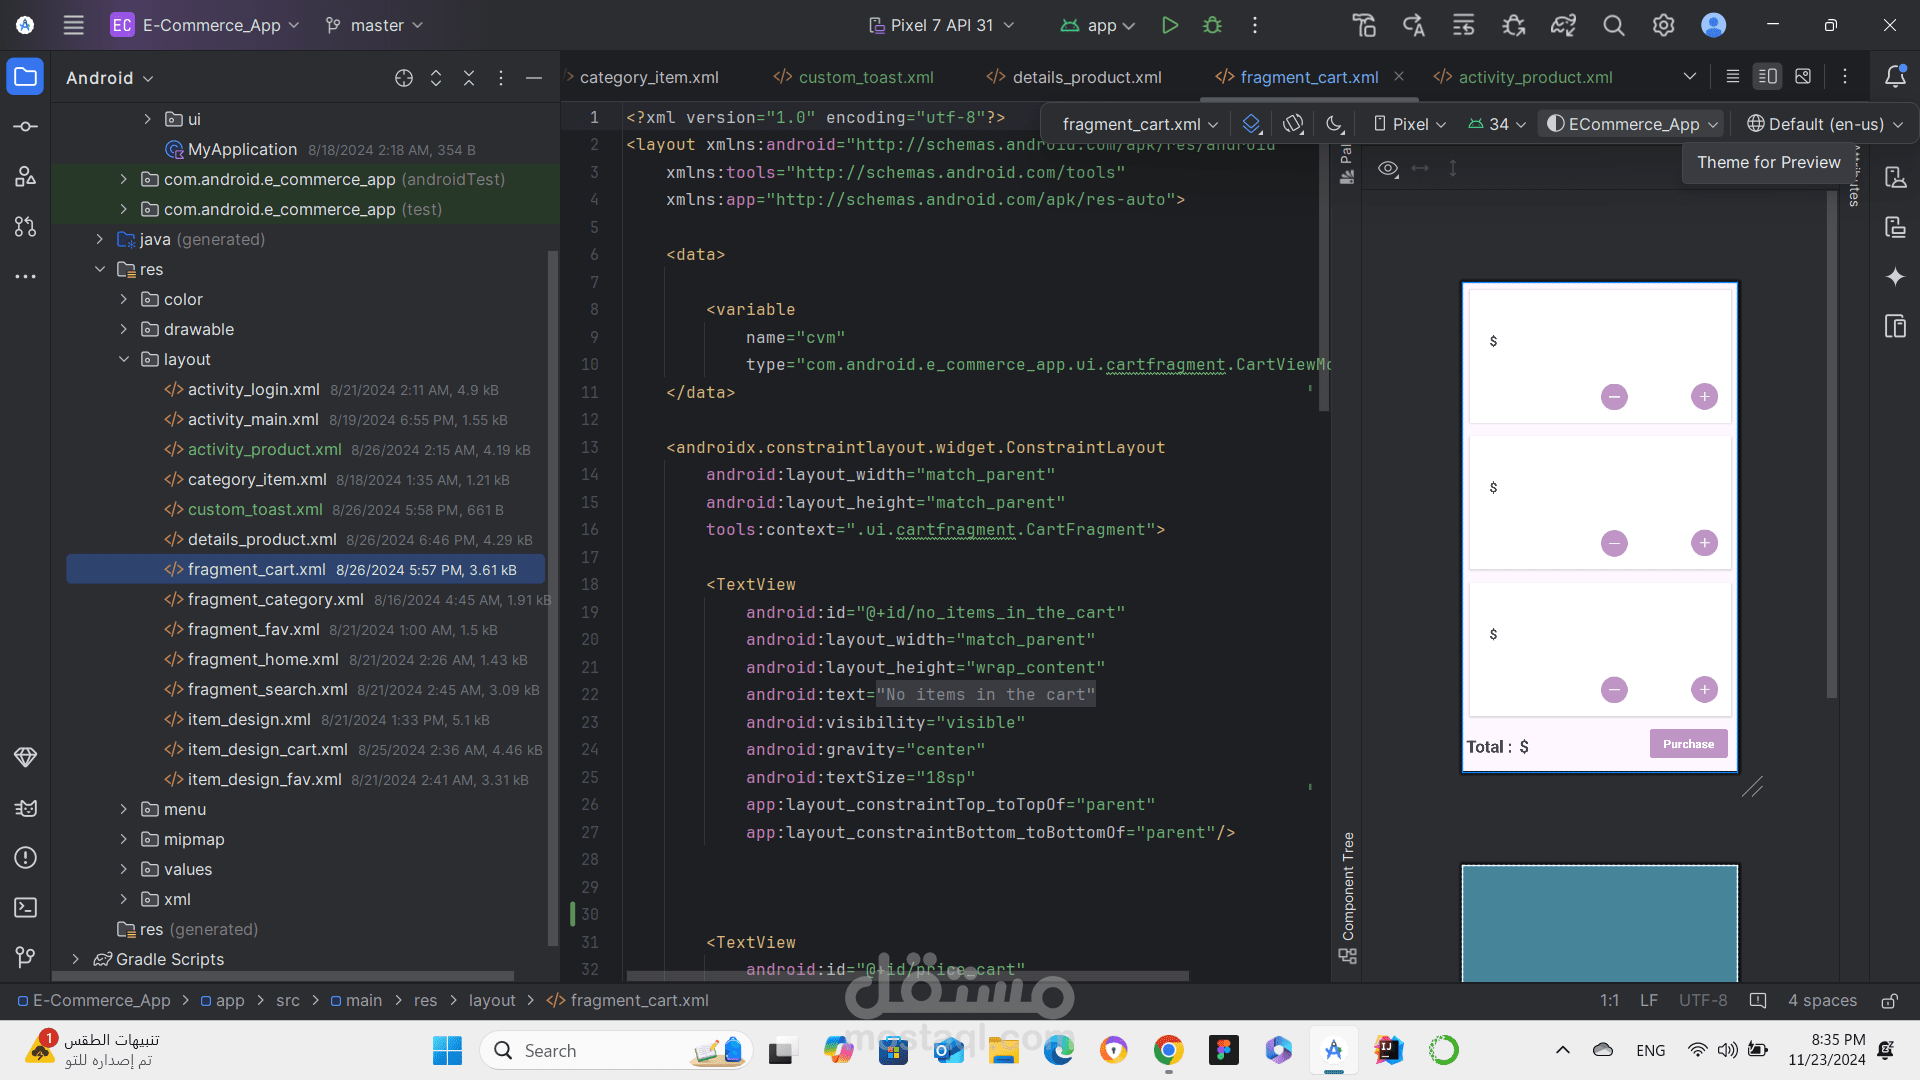Open the Terminal tool window
The height and width of the screenshot is (1080, 1920).
[25, 907]
